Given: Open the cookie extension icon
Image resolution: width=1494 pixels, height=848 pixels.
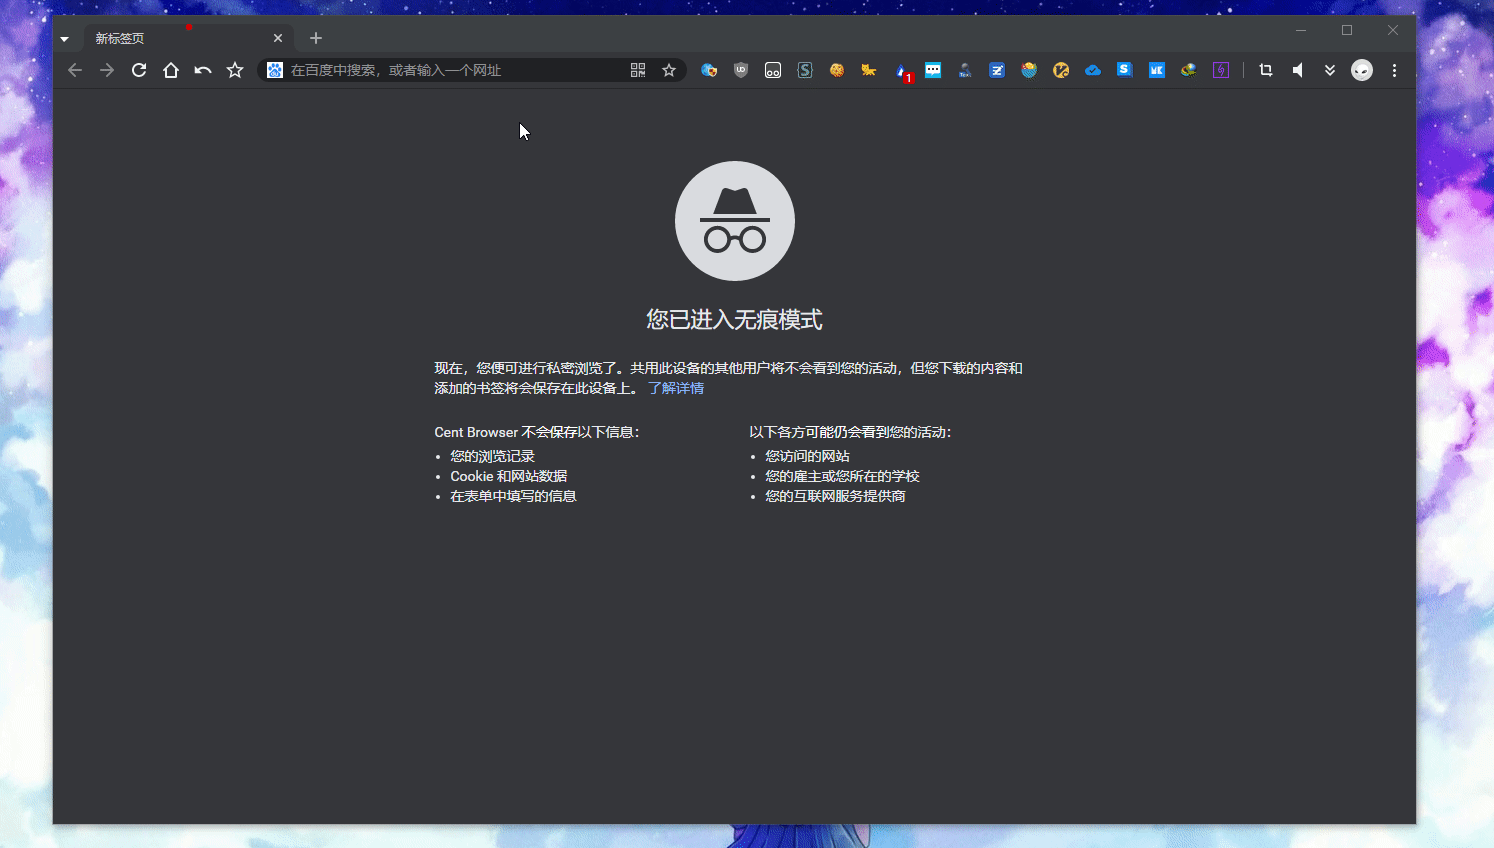Looking at the screenshot, I should click(x=837, y=70).
